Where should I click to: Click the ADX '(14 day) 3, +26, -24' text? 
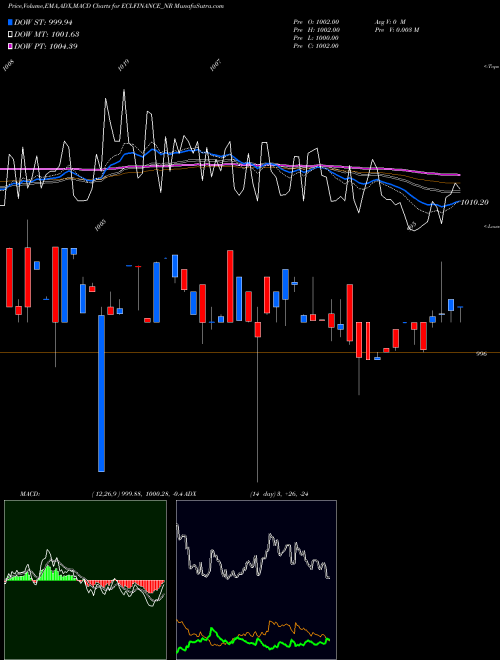pos(279,494)
